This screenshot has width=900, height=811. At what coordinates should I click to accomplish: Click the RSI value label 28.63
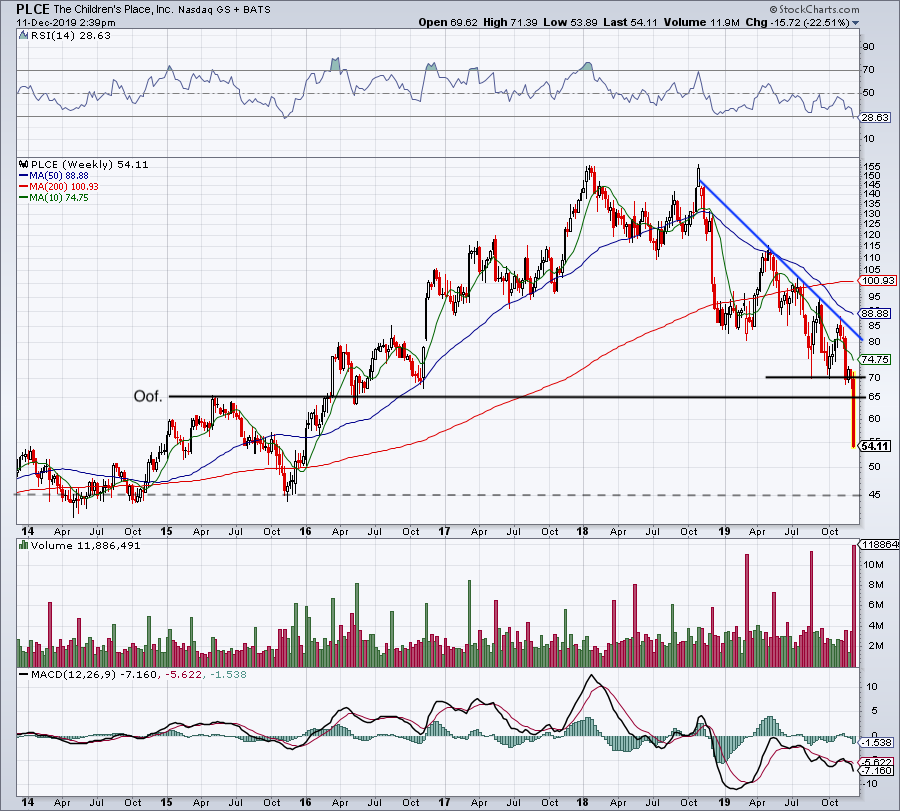(x=875, y=118)
